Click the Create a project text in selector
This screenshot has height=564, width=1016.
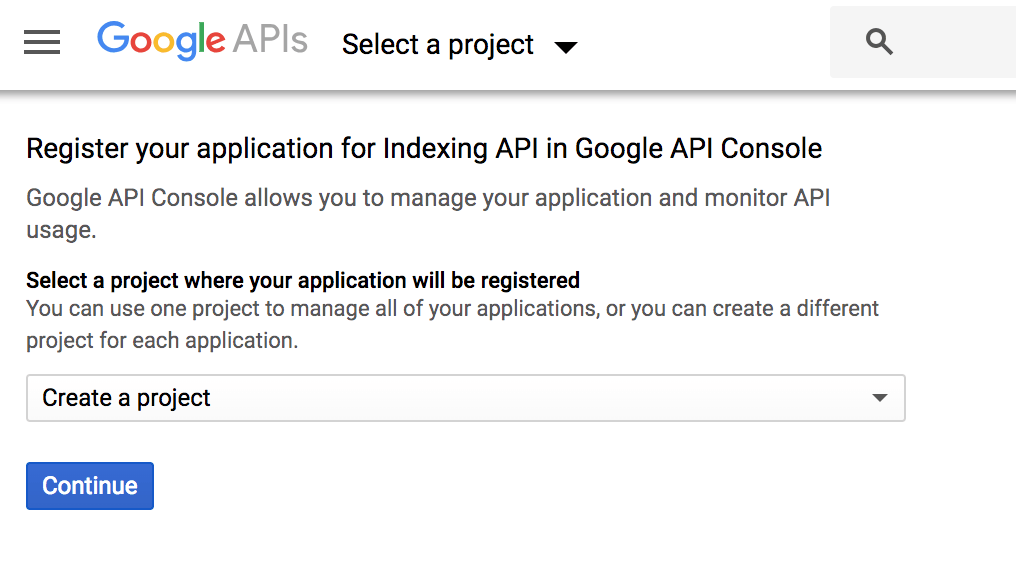click(126, 398)
